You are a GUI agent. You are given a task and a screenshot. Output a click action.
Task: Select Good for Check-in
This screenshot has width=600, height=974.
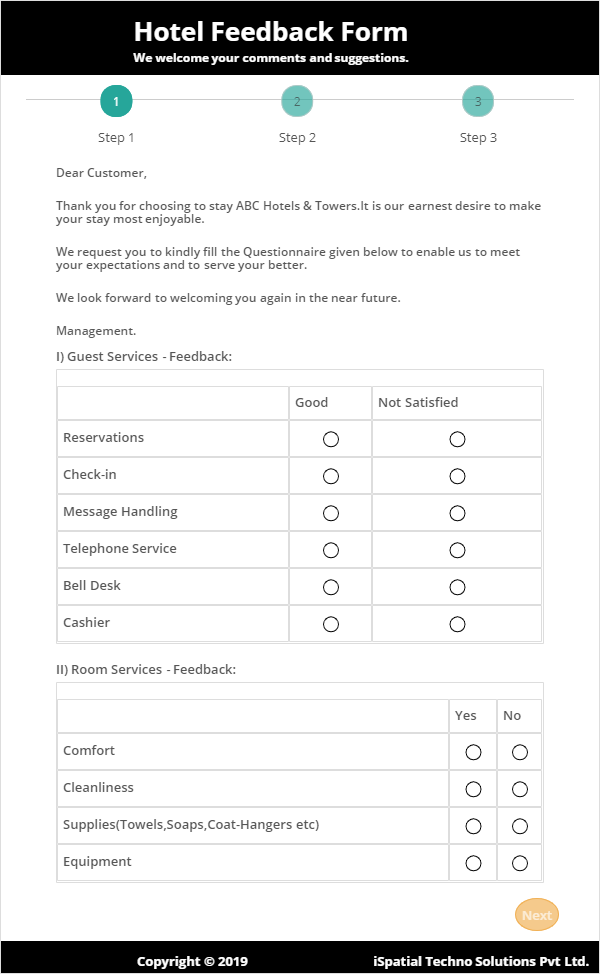[x=331, y=476]
